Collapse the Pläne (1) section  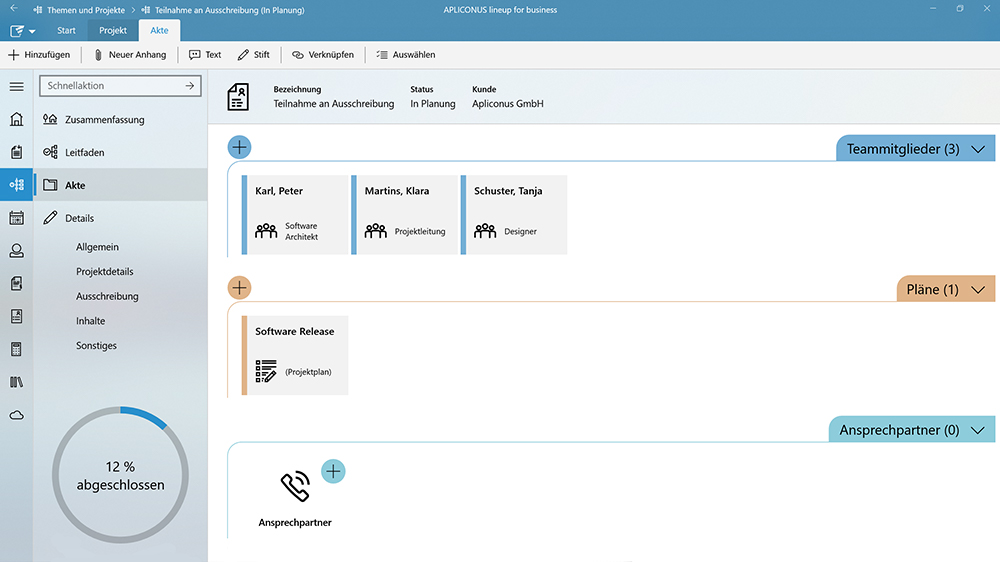pyautogui.click(x=978, y=290)
